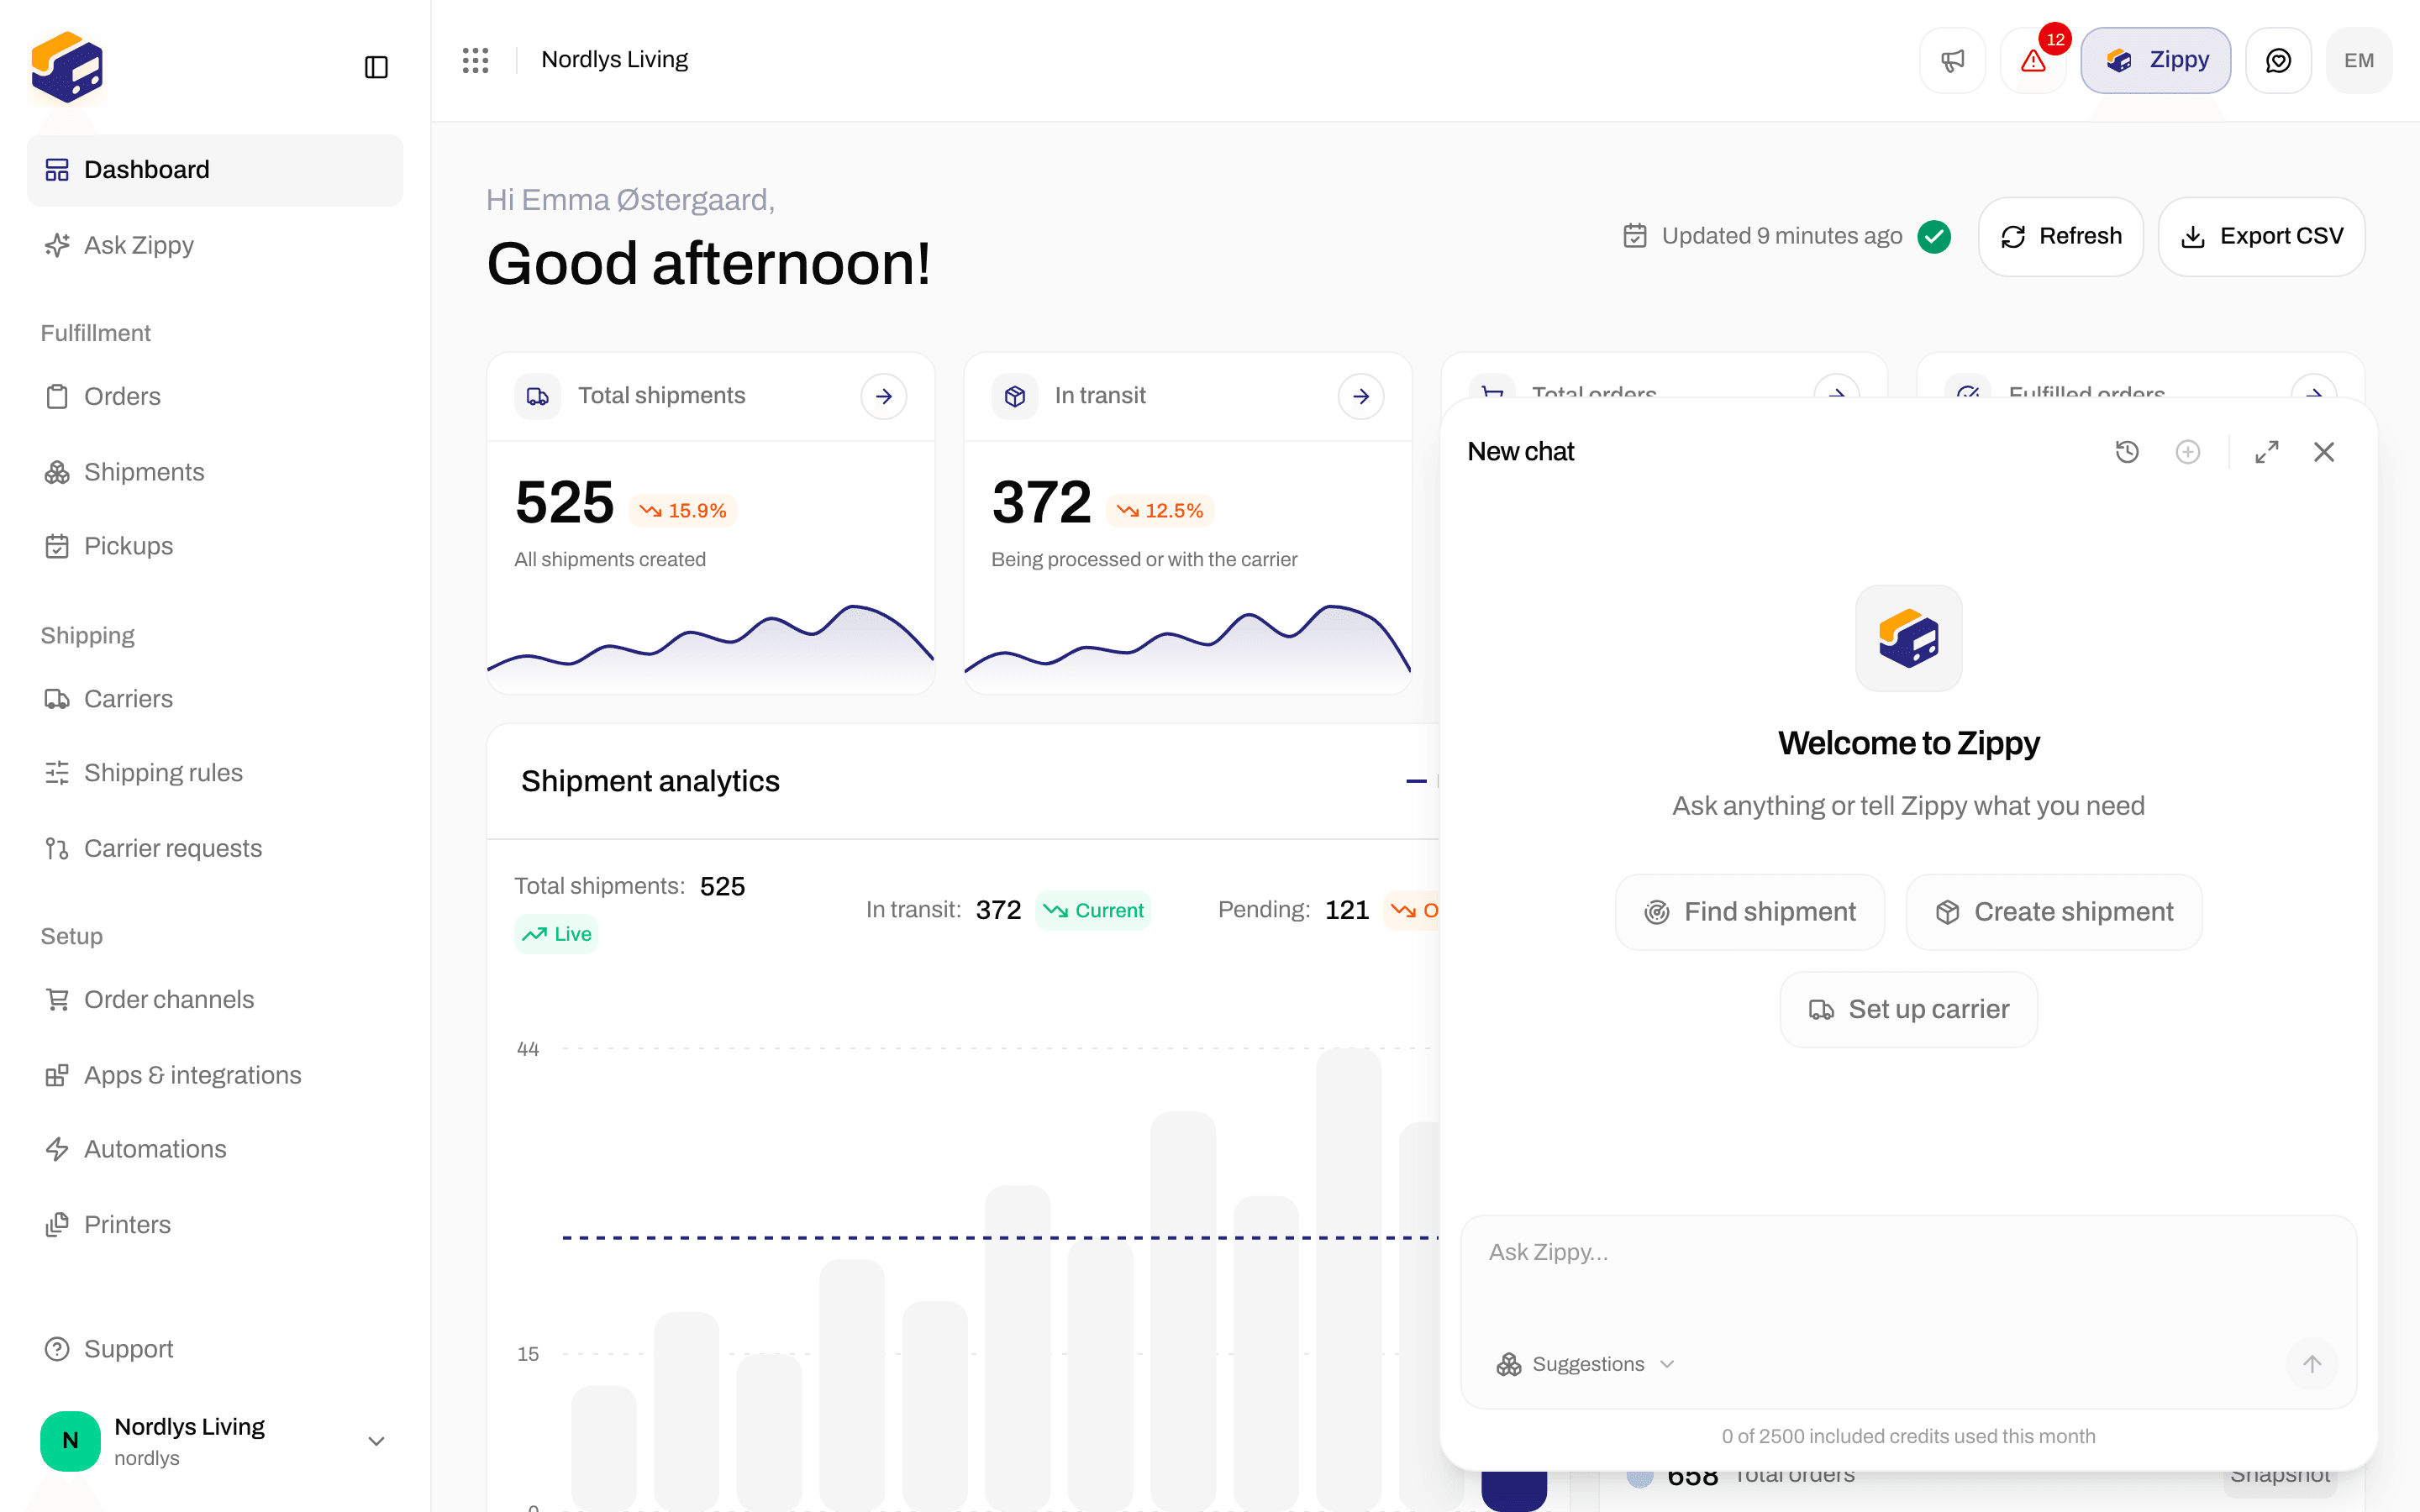
Task: Click the Refresh button
Action: (2060, 236)
